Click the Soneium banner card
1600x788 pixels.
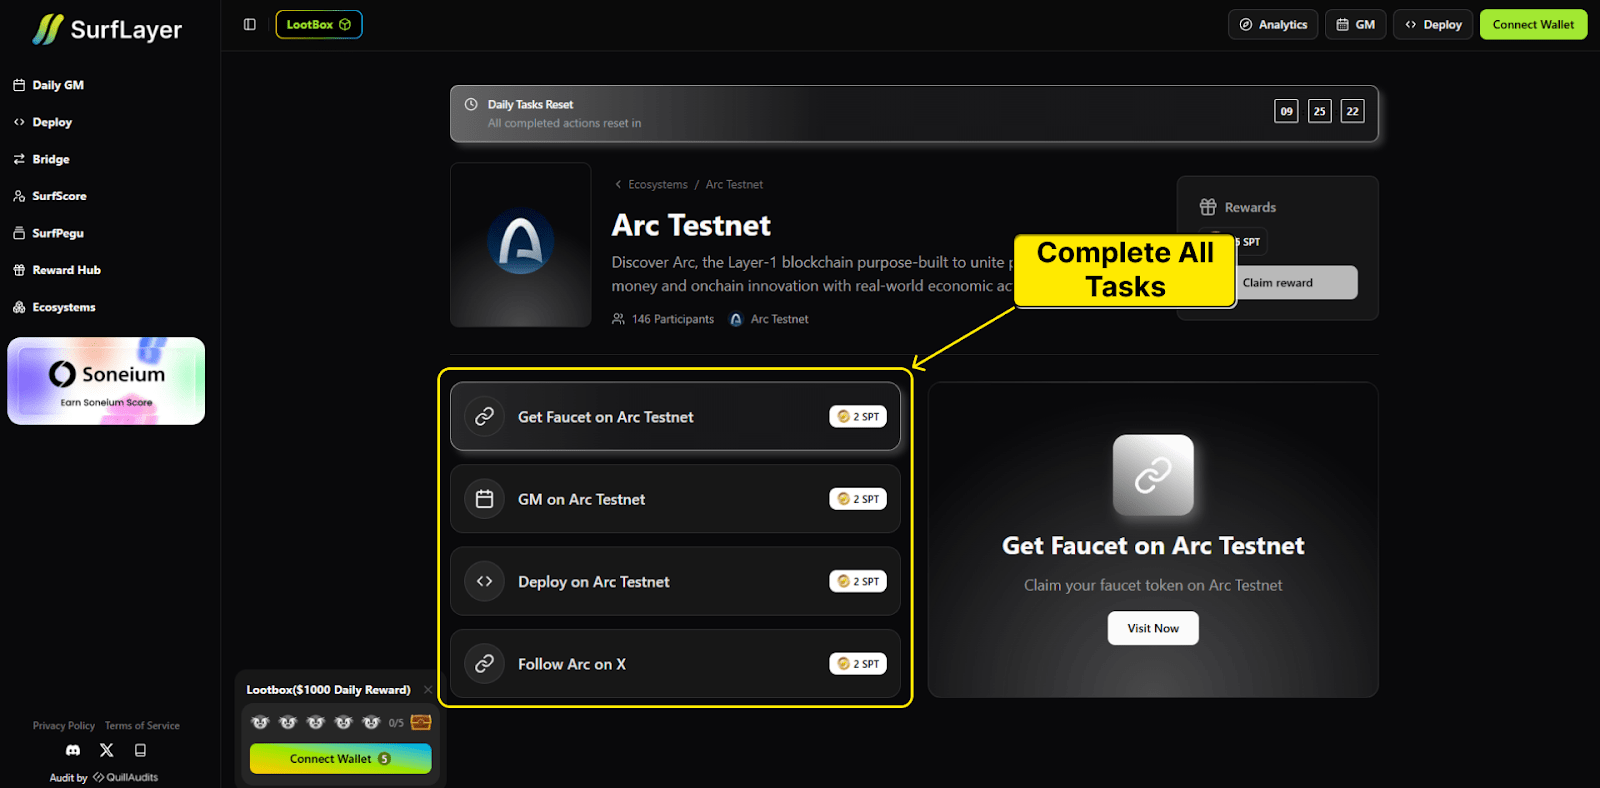[106, 381]
